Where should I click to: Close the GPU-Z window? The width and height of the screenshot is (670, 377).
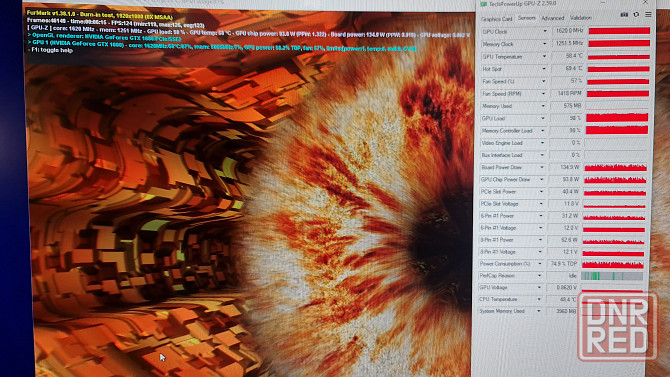coord(645,3)
